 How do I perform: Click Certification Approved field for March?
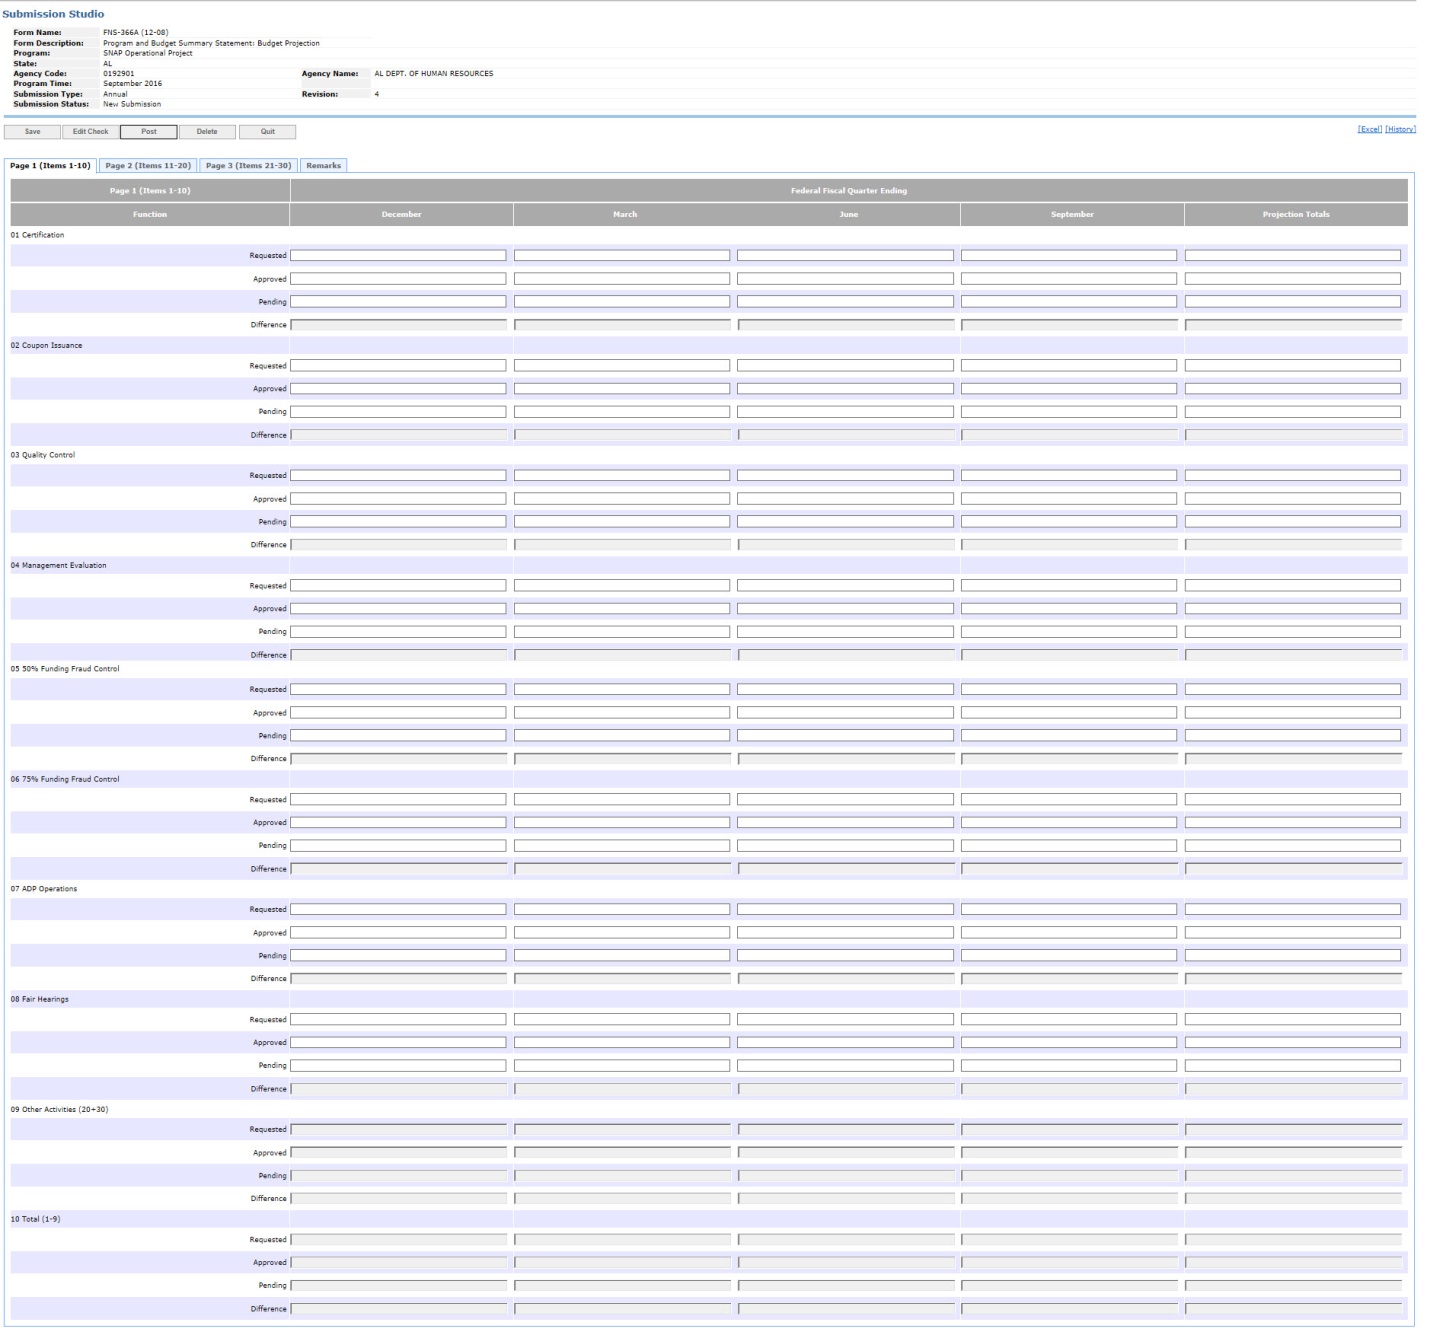(x=621, y=279)
